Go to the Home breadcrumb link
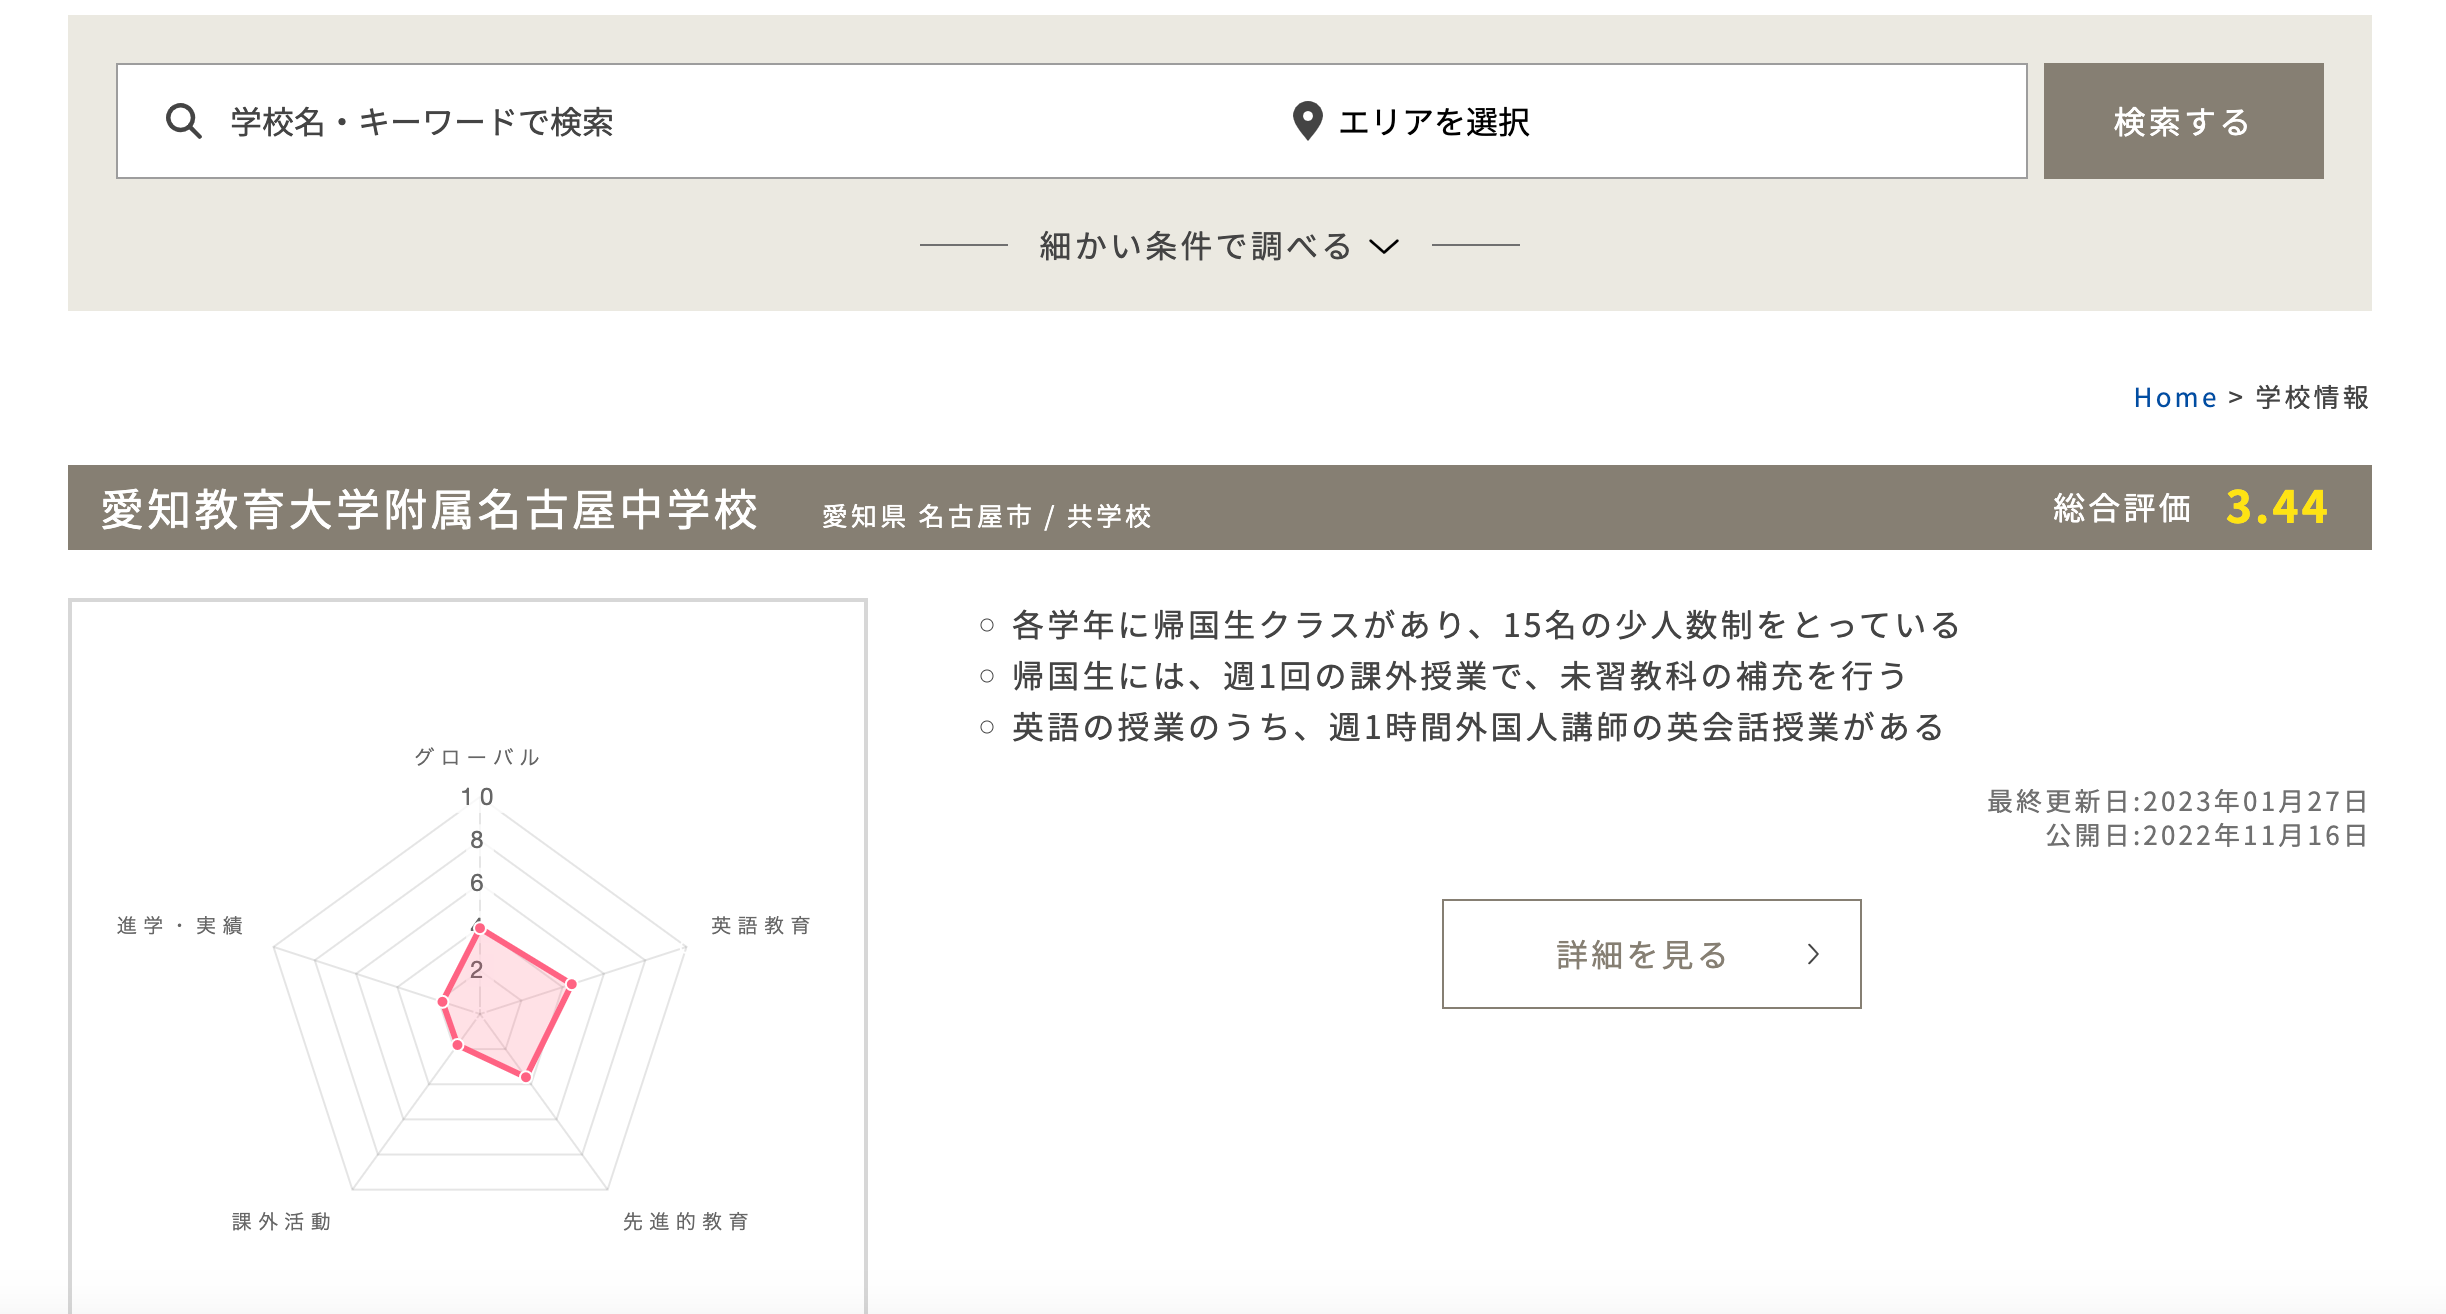Screen dimensions: 2446x1314 click(2174, 398)
